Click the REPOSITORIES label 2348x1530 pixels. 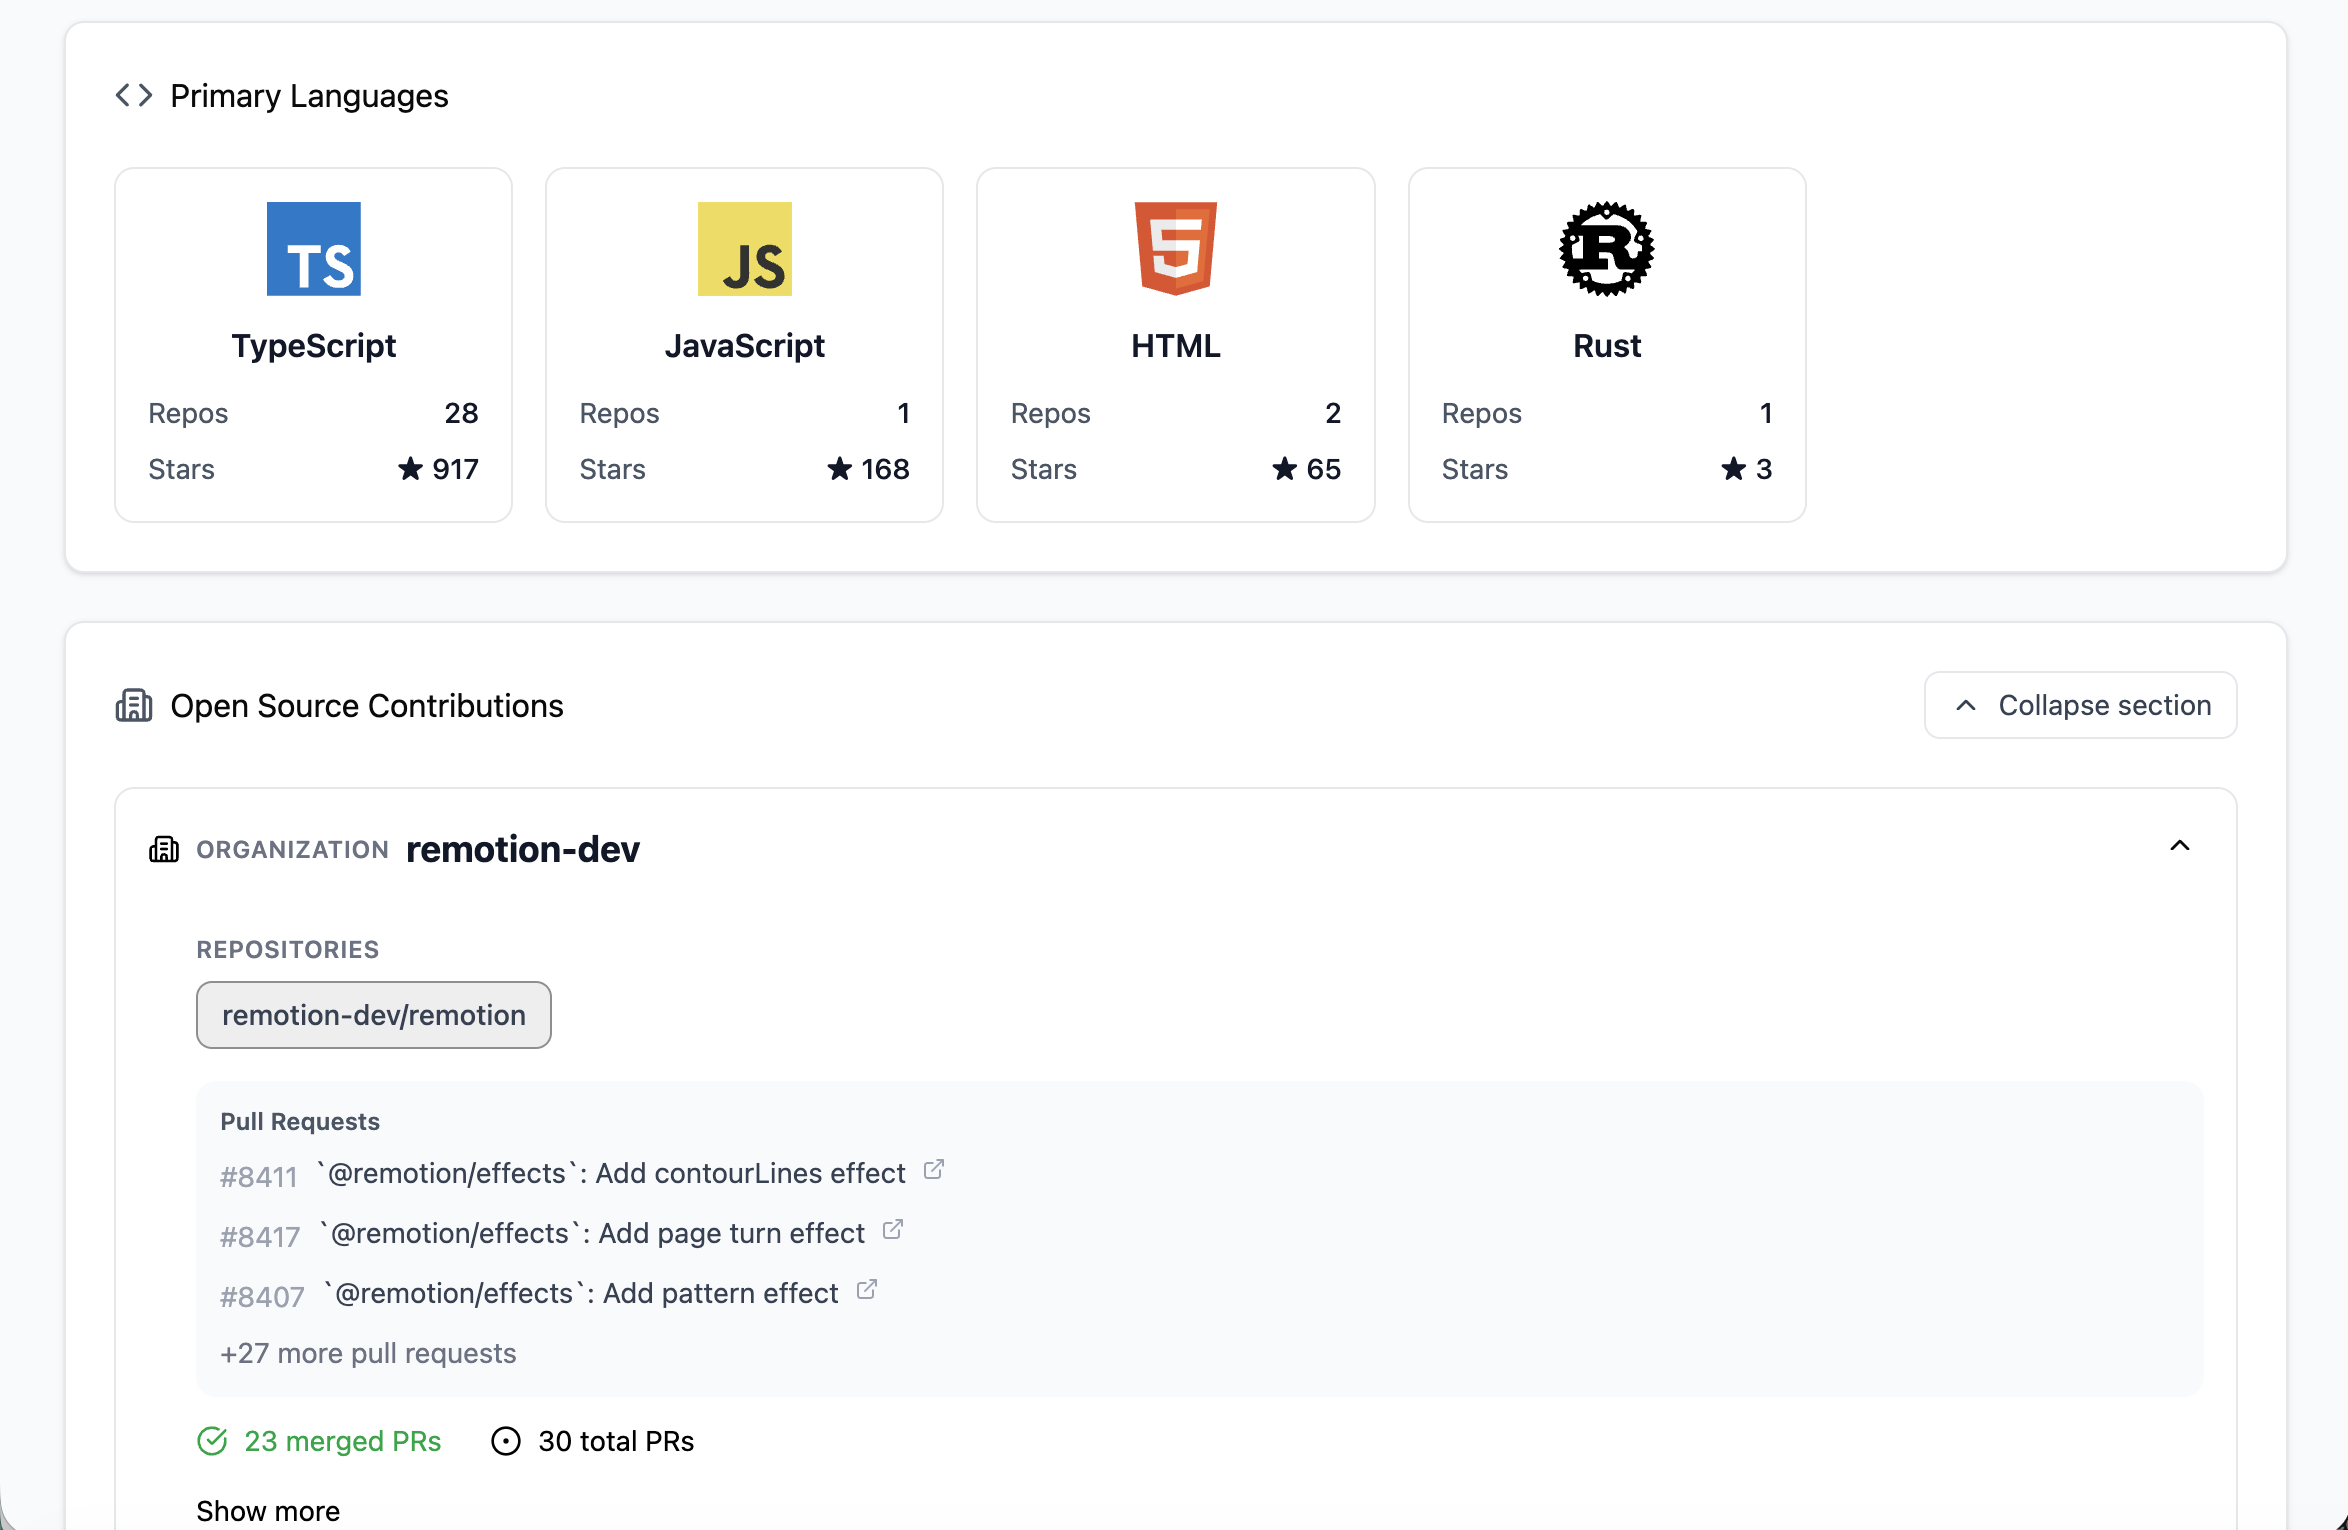pyautogui.click(x=288, y=949)
